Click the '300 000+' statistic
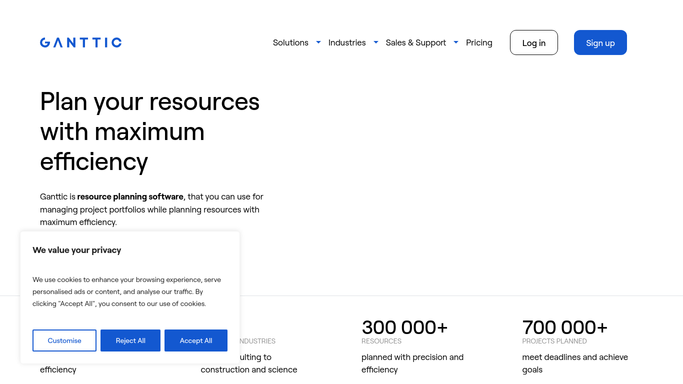Viewport: 683px width, 384px height. [x=404, y=327]
